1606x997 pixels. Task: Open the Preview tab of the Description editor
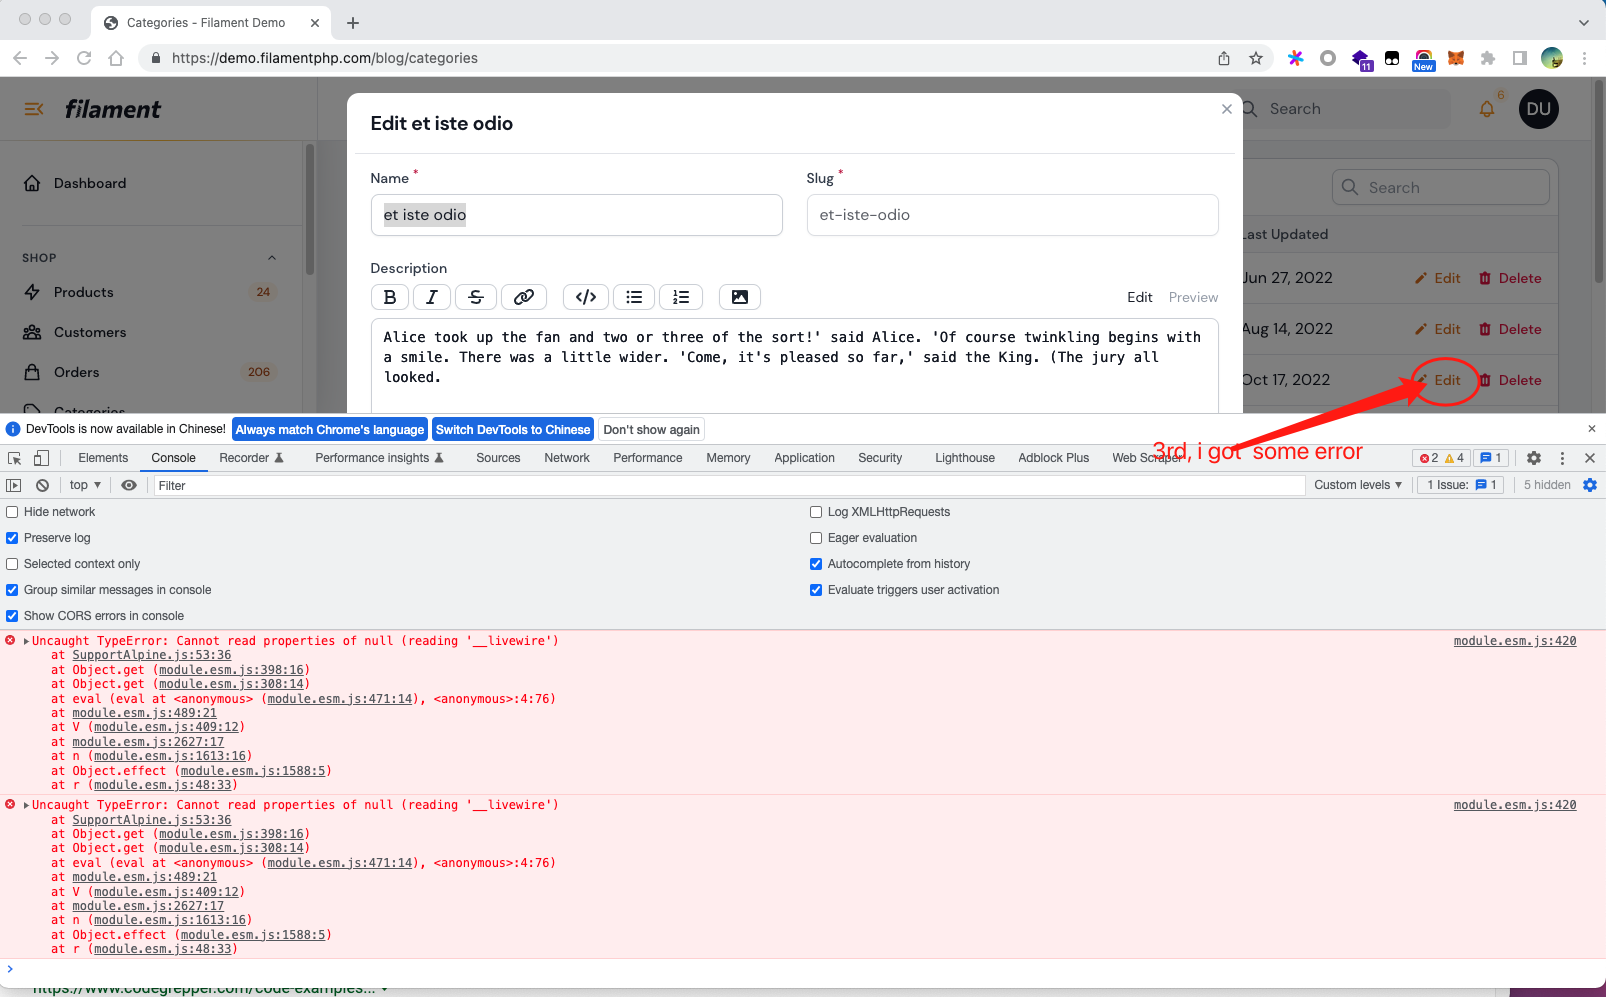coord(1193,297)
